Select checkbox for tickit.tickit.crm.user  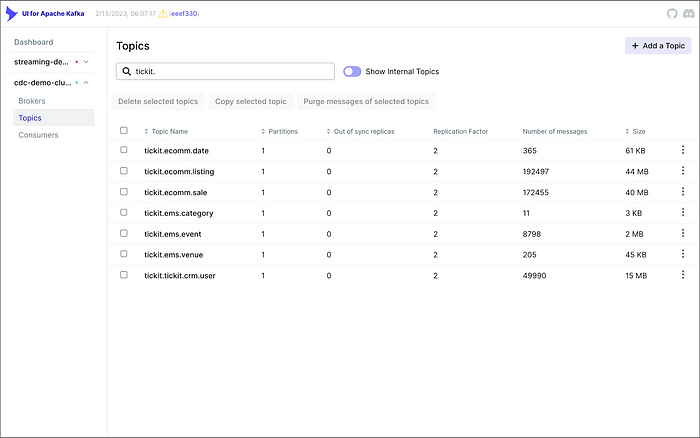(x=124, y=275)
